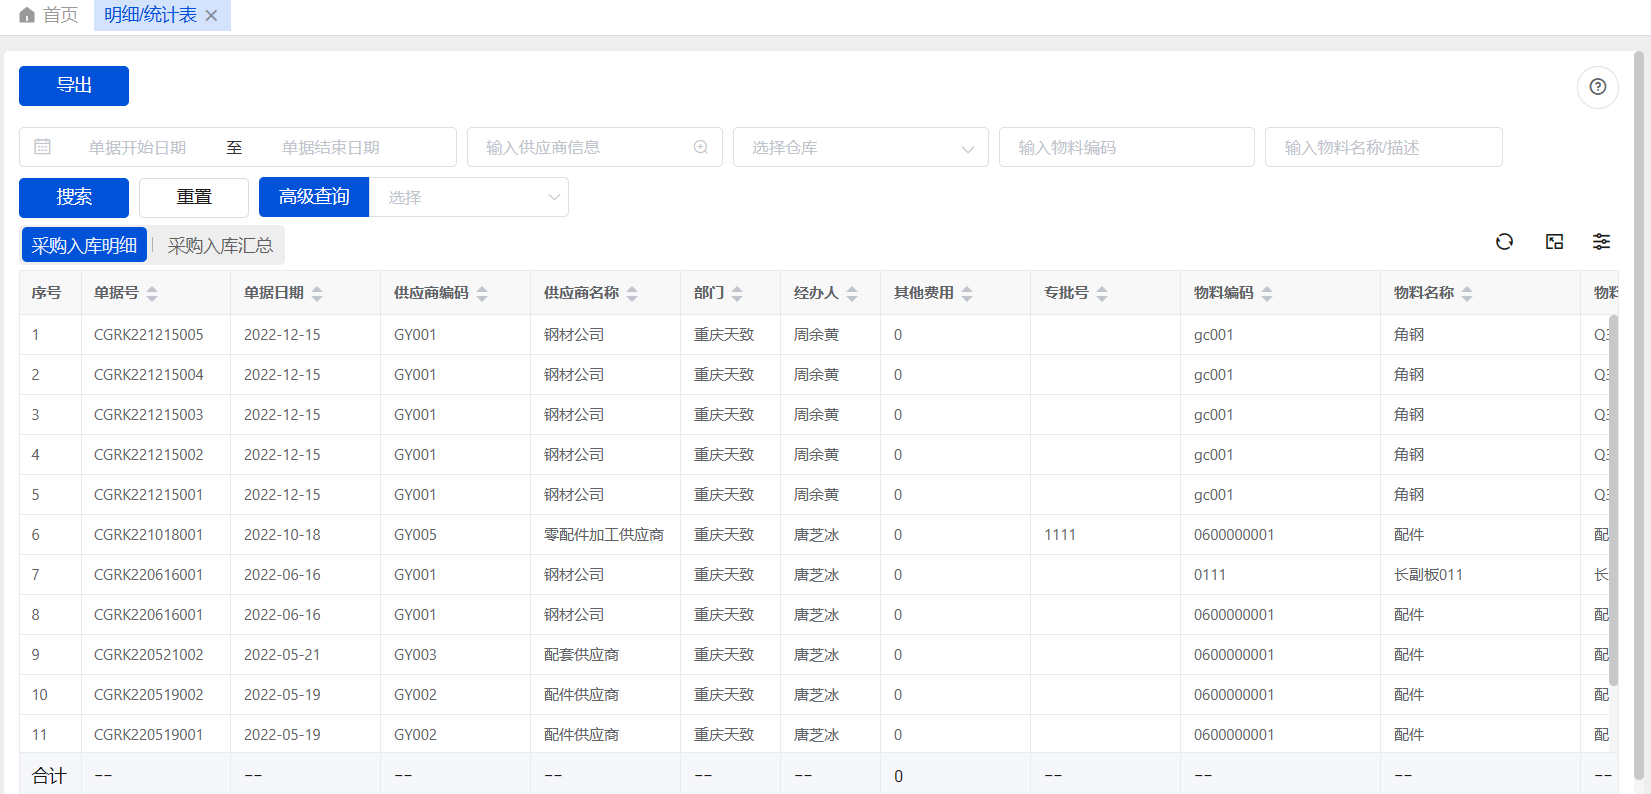Select cell CGRK221215004

[149, 375]
